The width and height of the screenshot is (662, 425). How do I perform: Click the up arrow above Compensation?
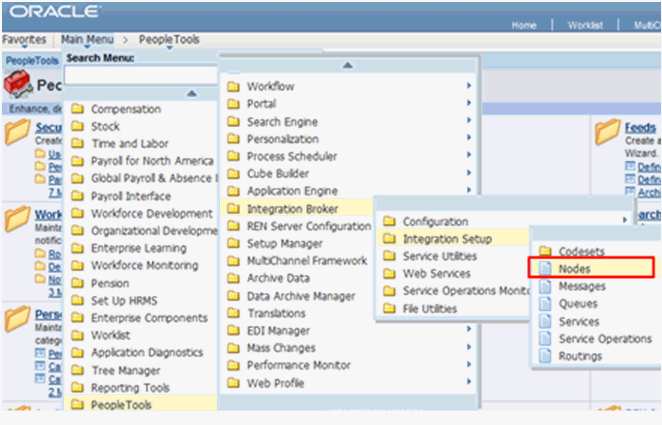pos(192,93)
